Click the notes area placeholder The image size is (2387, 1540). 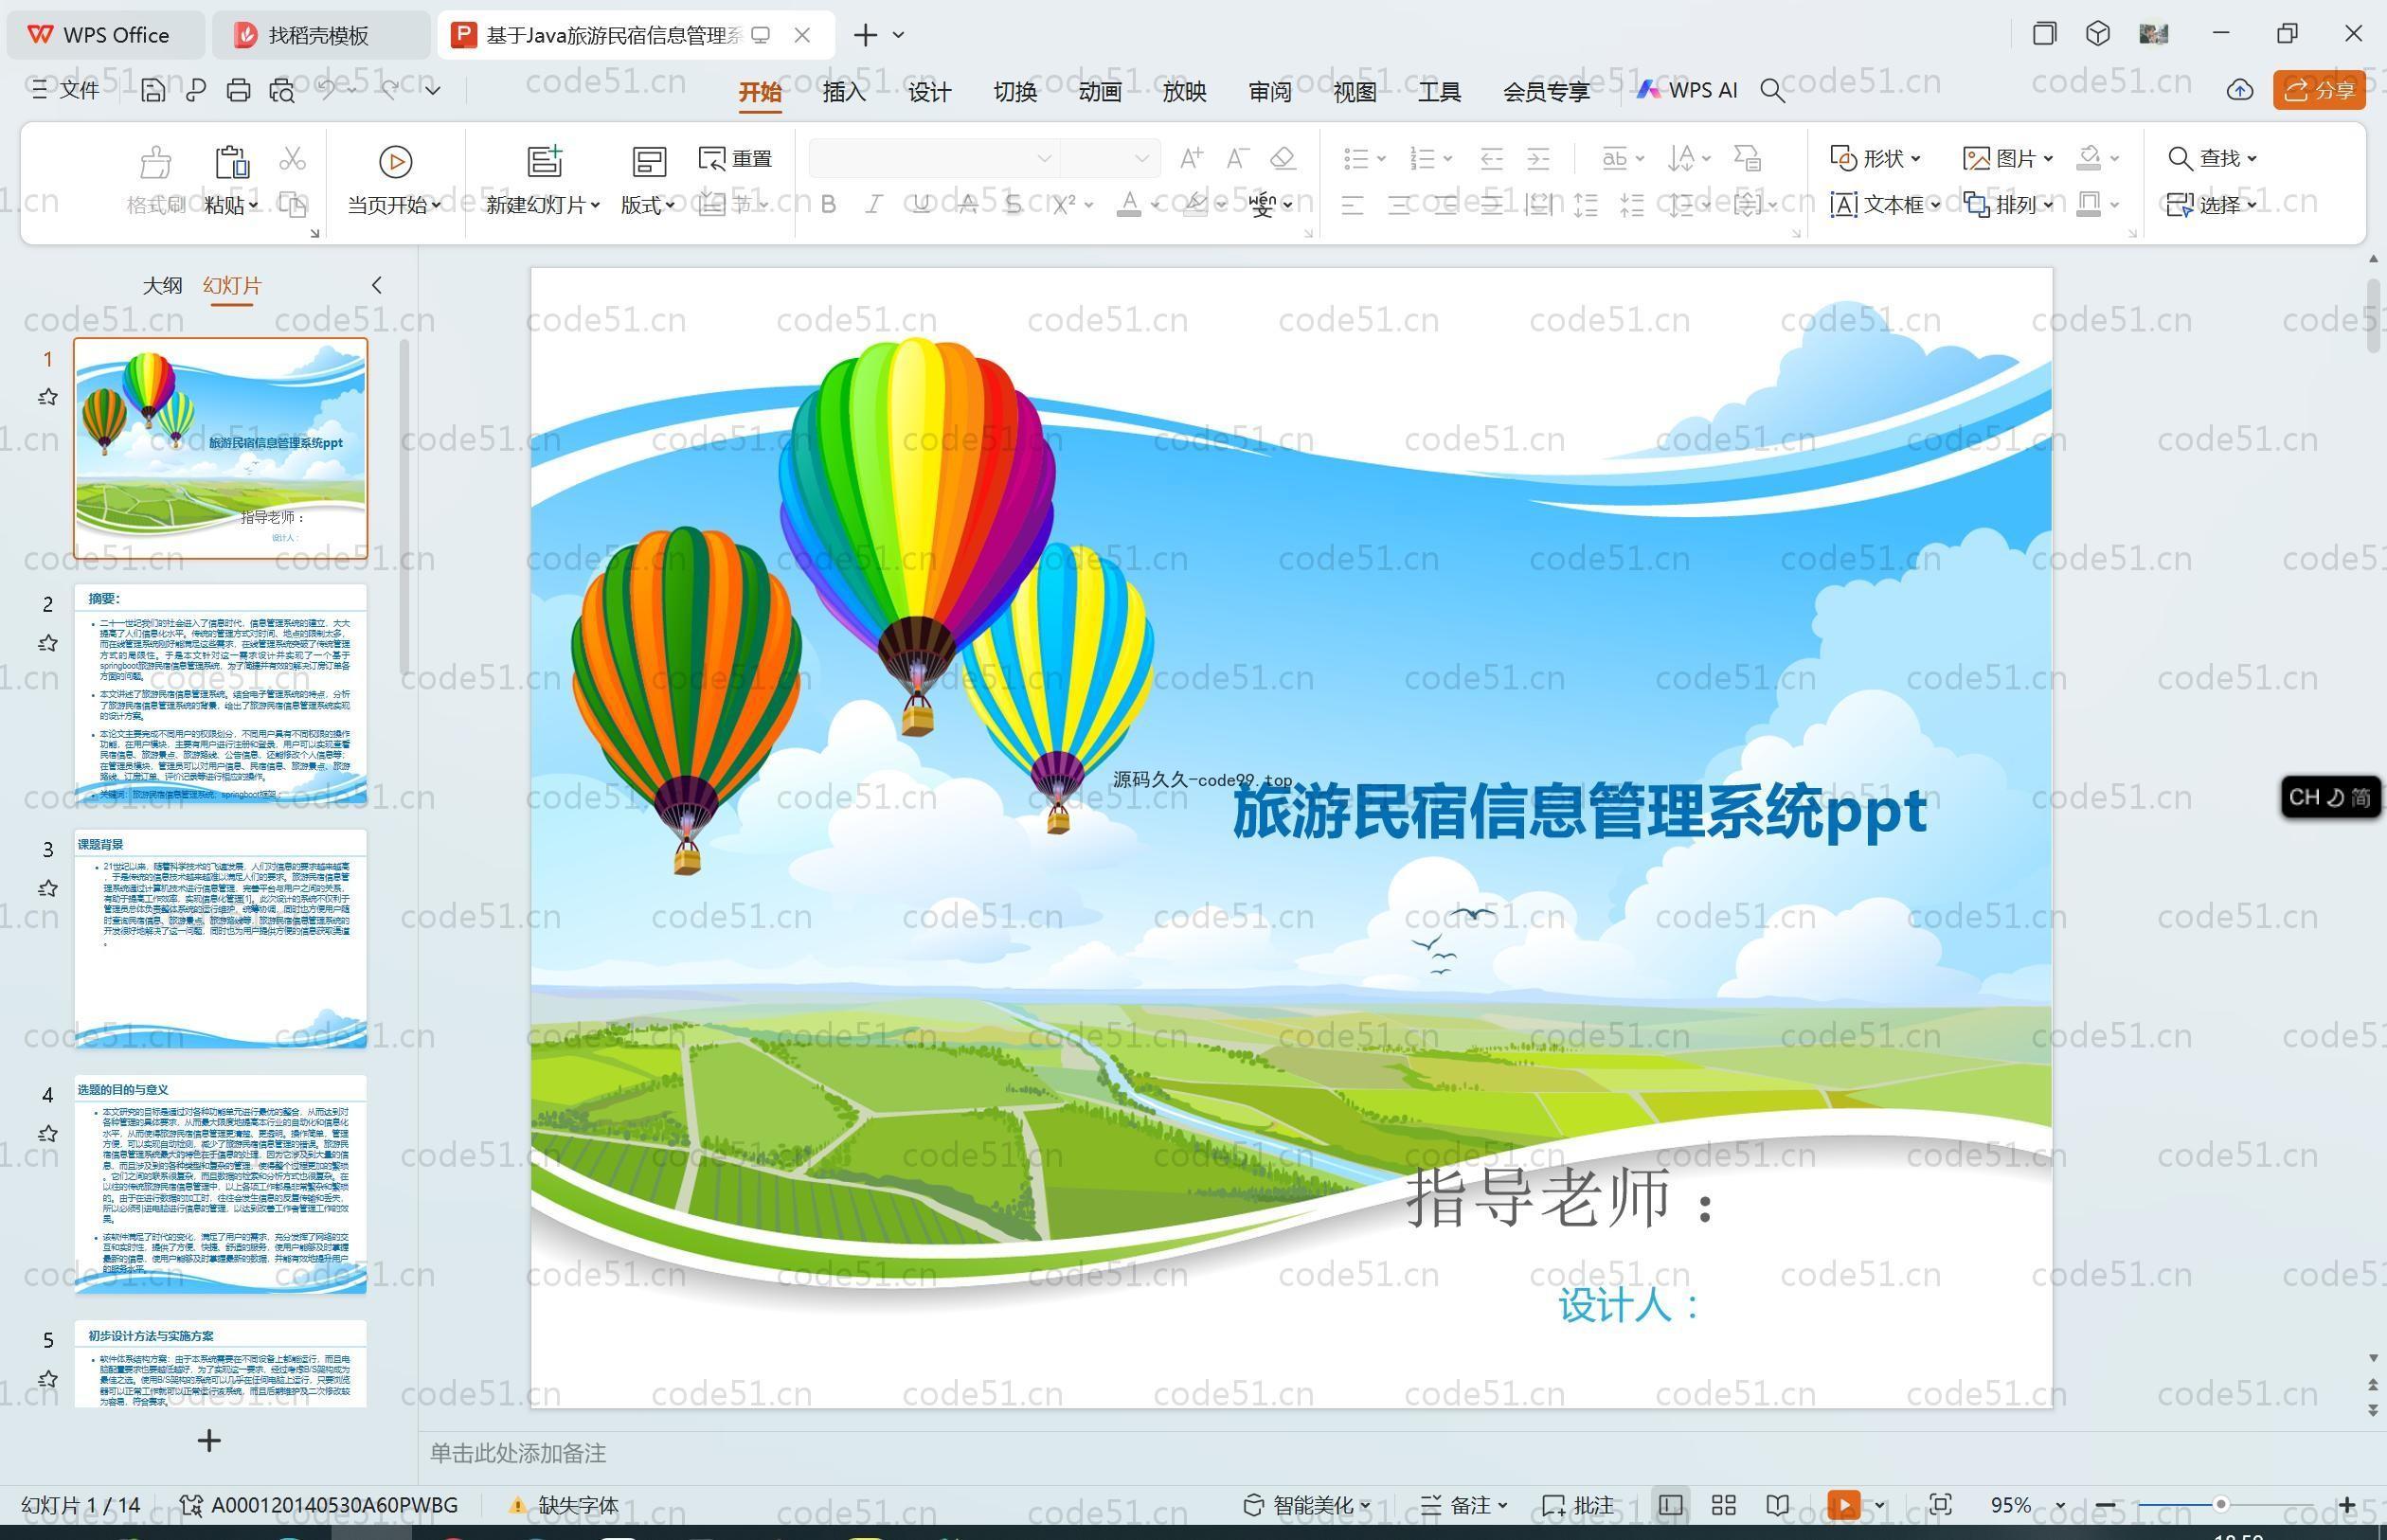coord(518,1453)
